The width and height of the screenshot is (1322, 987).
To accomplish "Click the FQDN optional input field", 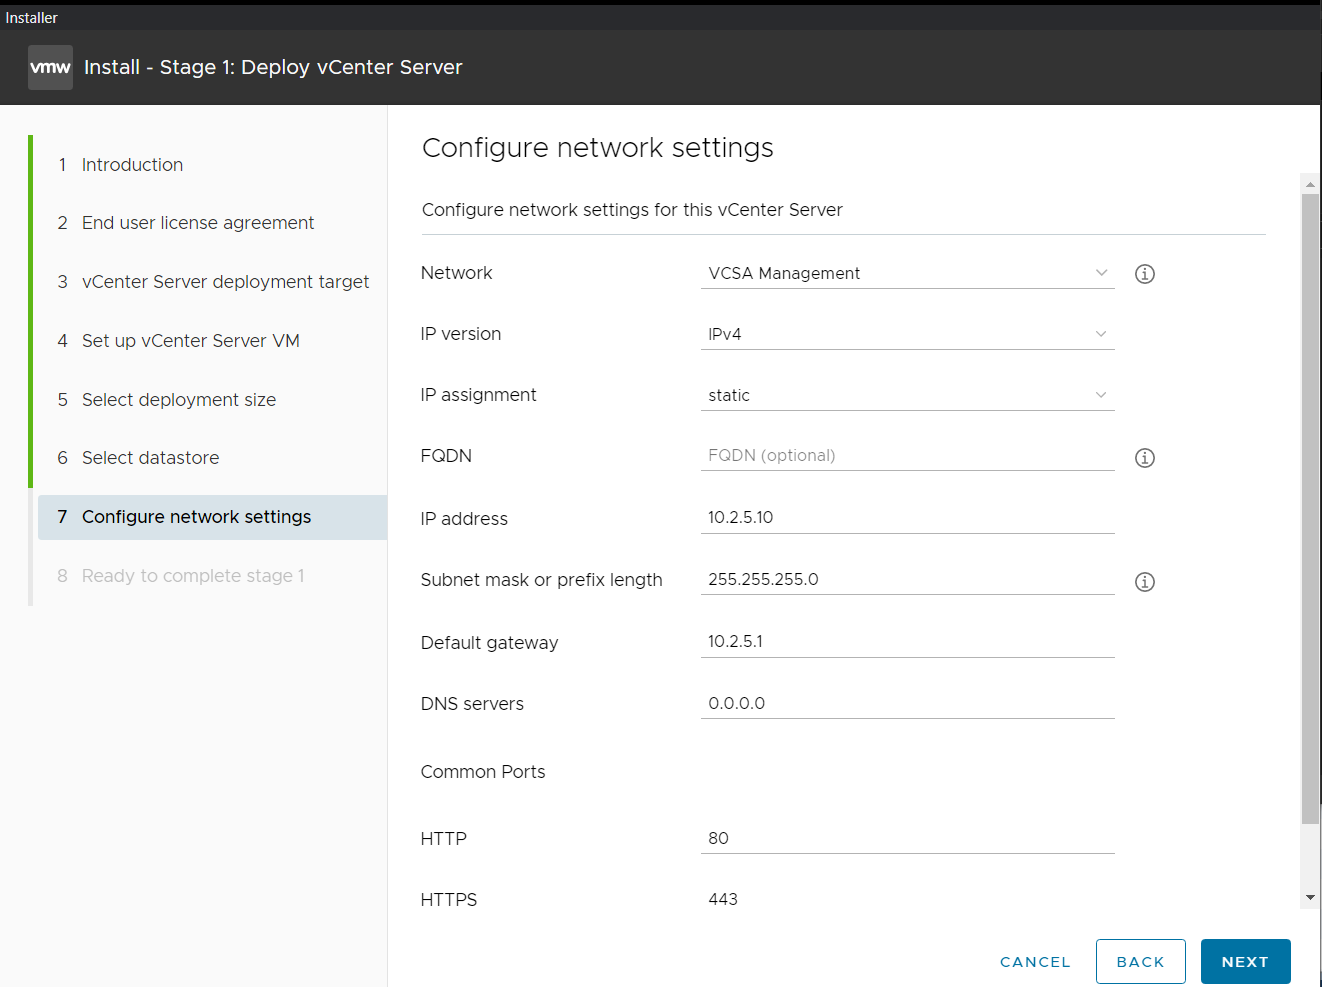I will (907, 455).
